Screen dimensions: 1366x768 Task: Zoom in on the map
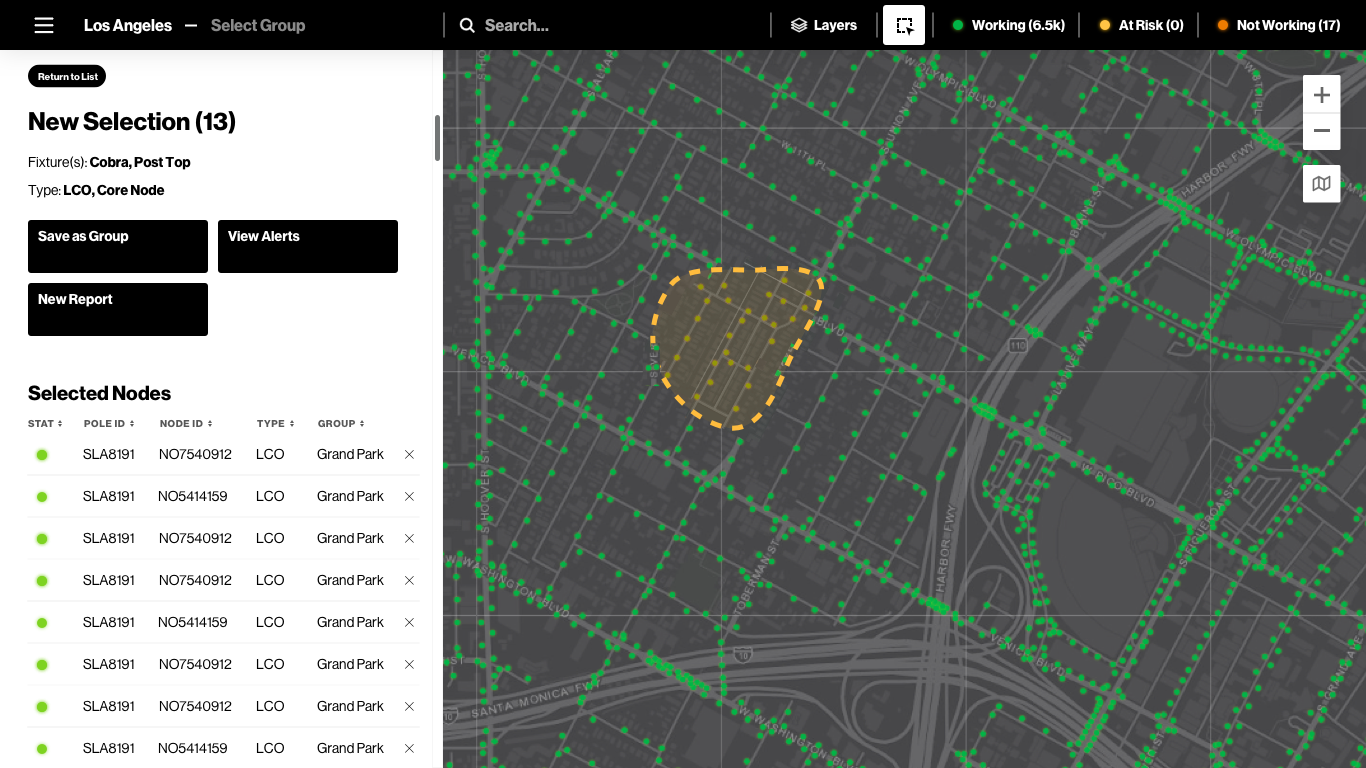point(1321,95)
